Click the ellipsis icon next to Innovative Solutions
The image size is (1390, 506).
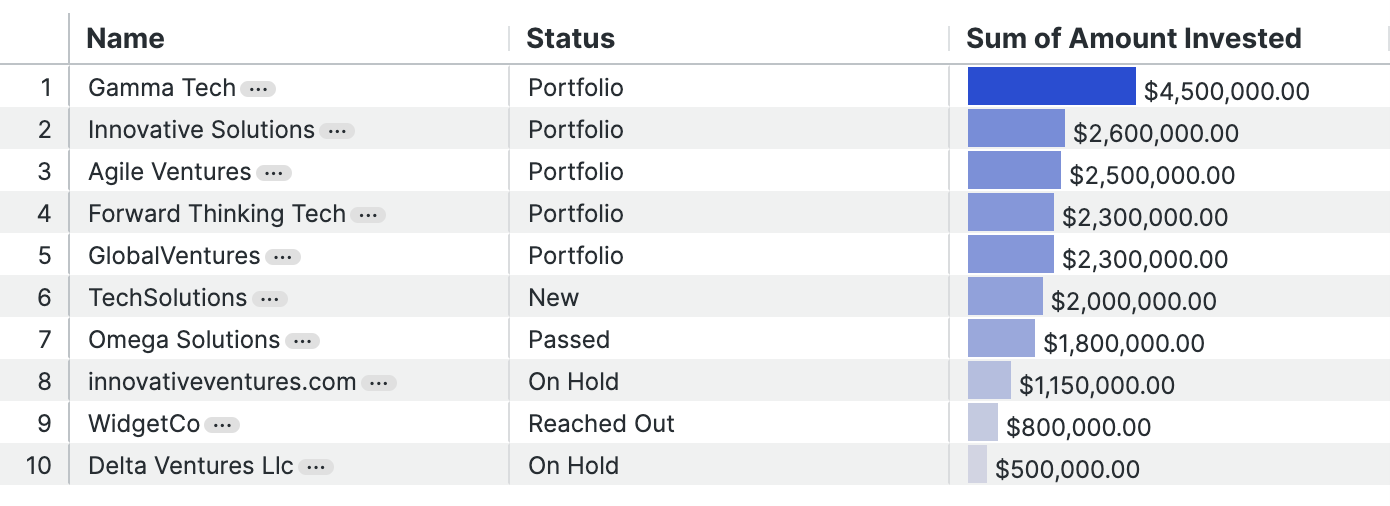337,131
